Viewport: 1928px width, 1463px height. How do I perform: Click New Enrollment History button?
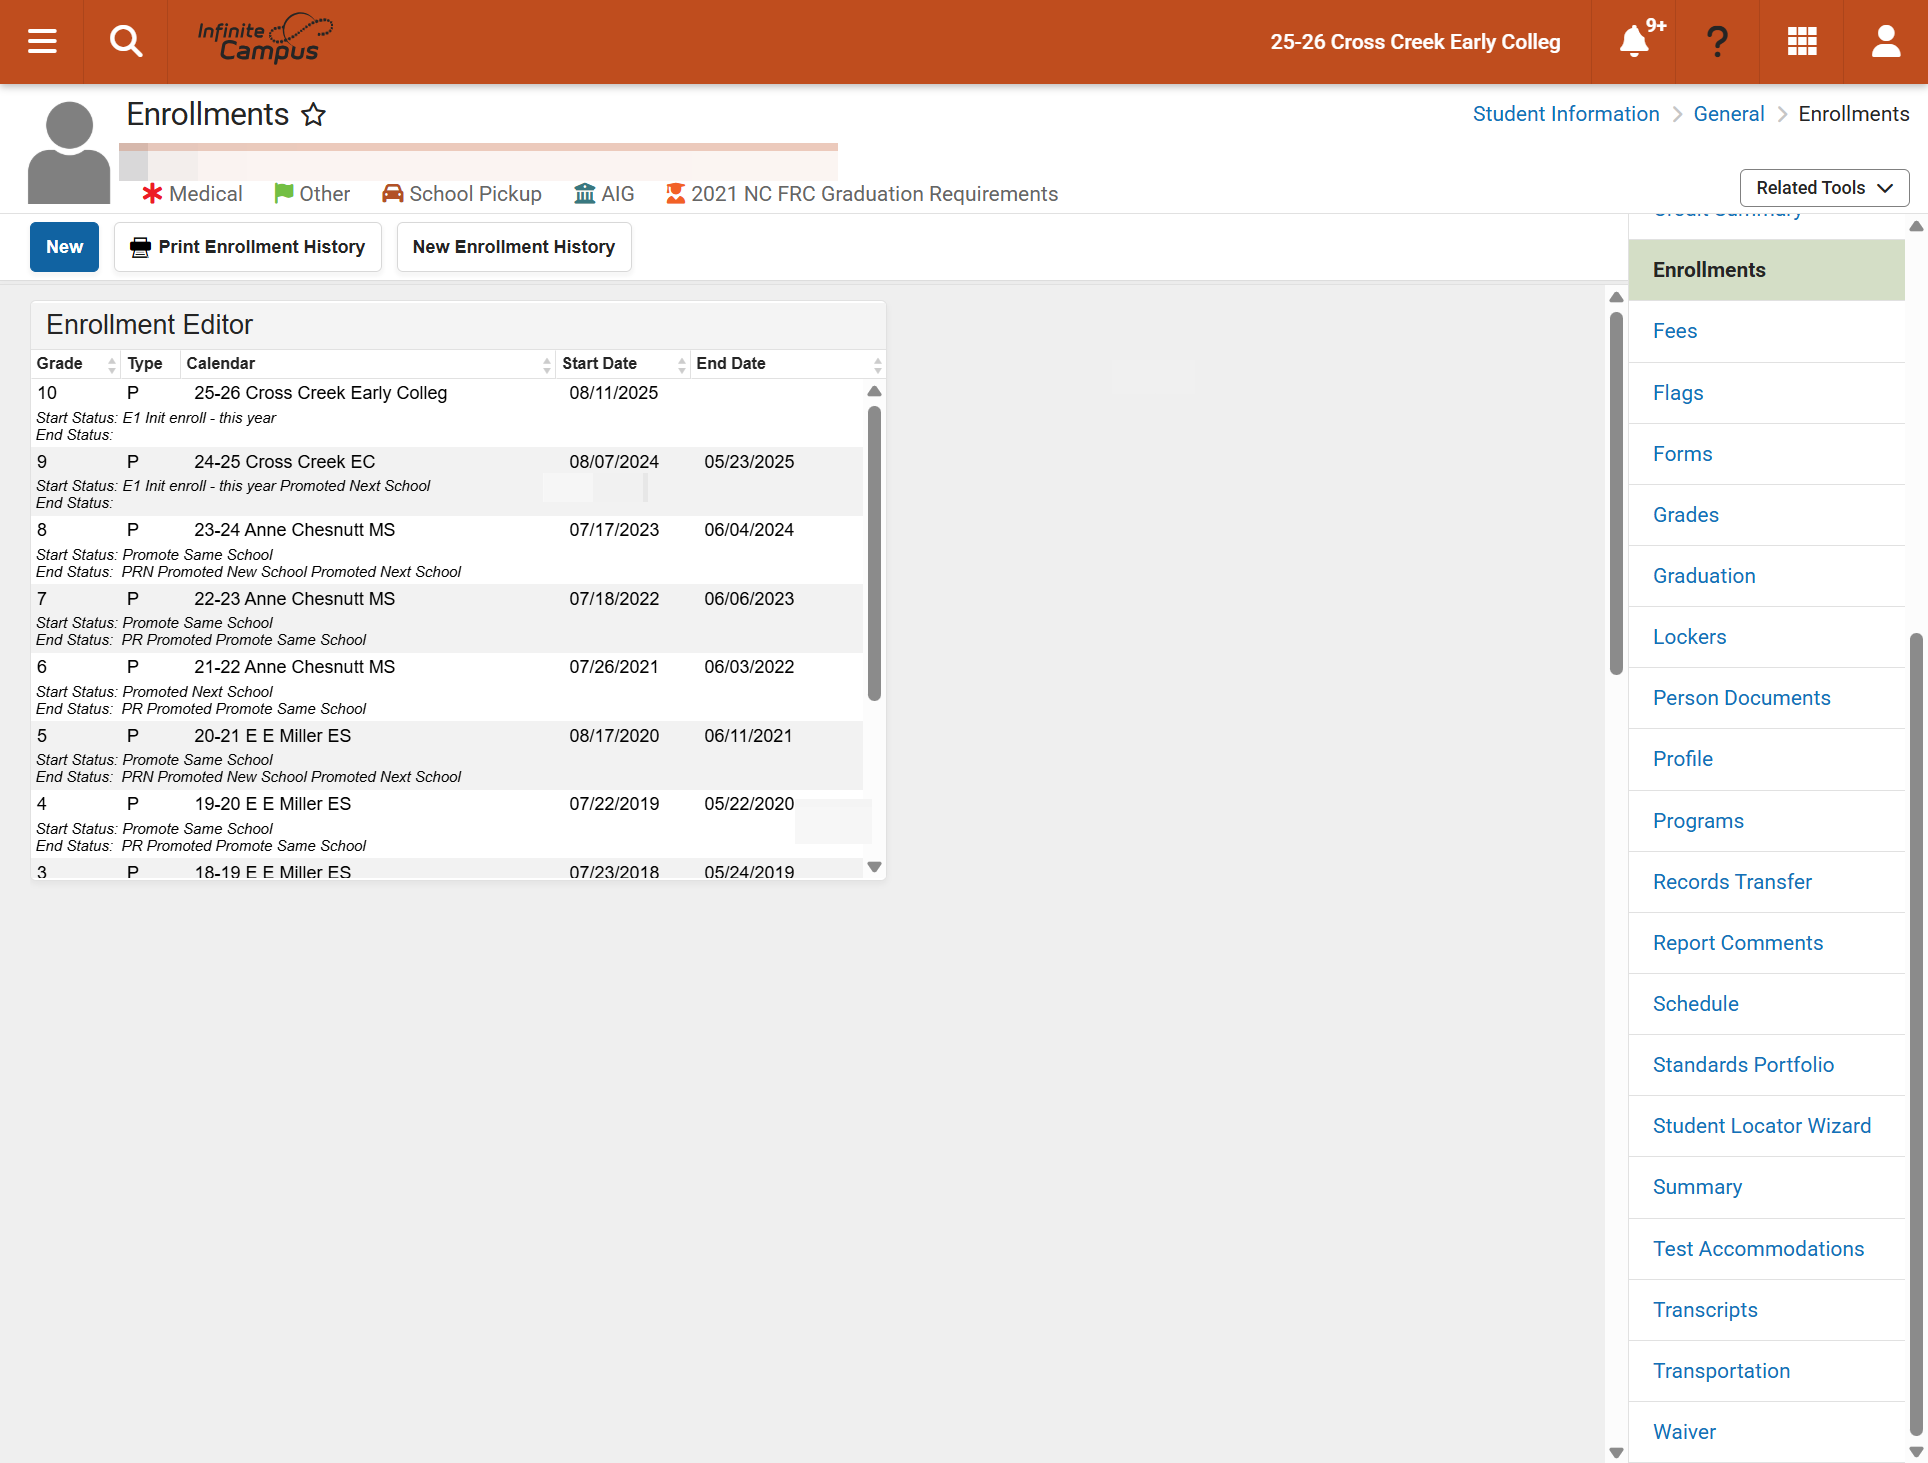coord(514,247)
